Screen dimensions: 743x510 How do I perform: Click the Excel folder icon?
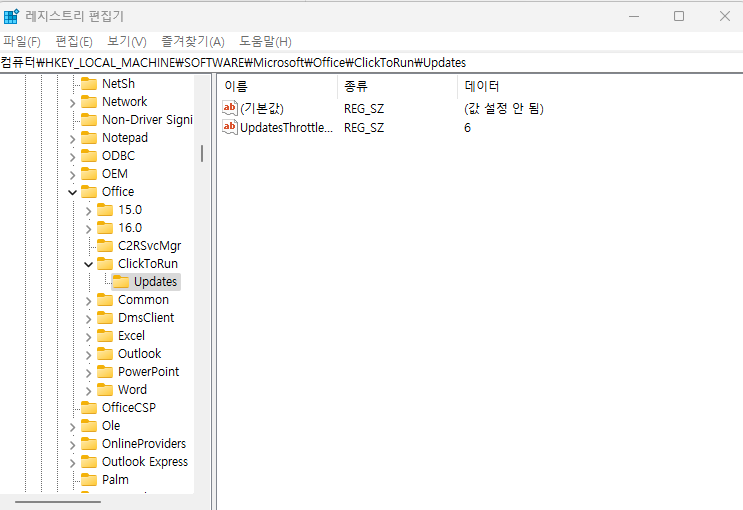tap(105, 336)
